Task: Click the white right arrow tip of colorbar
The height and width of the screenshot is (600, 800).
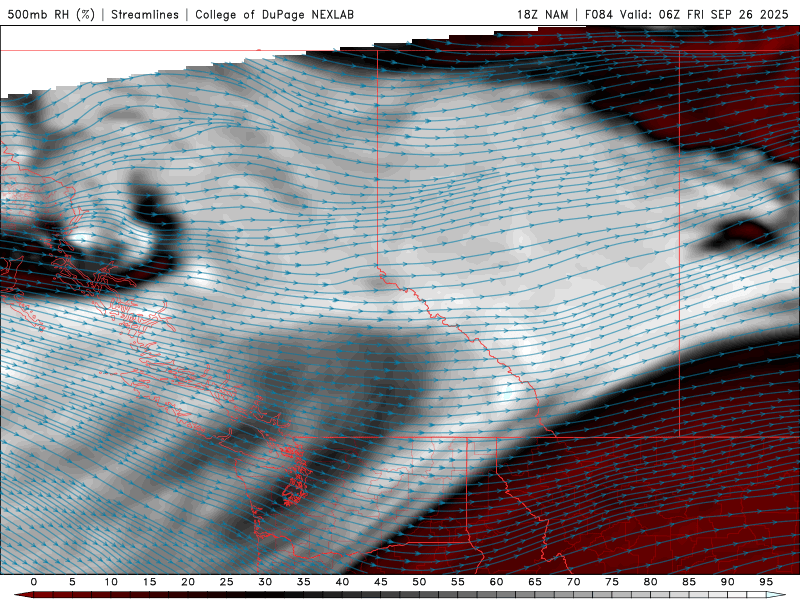Action: pyautogui.click(x=777, y=595)
